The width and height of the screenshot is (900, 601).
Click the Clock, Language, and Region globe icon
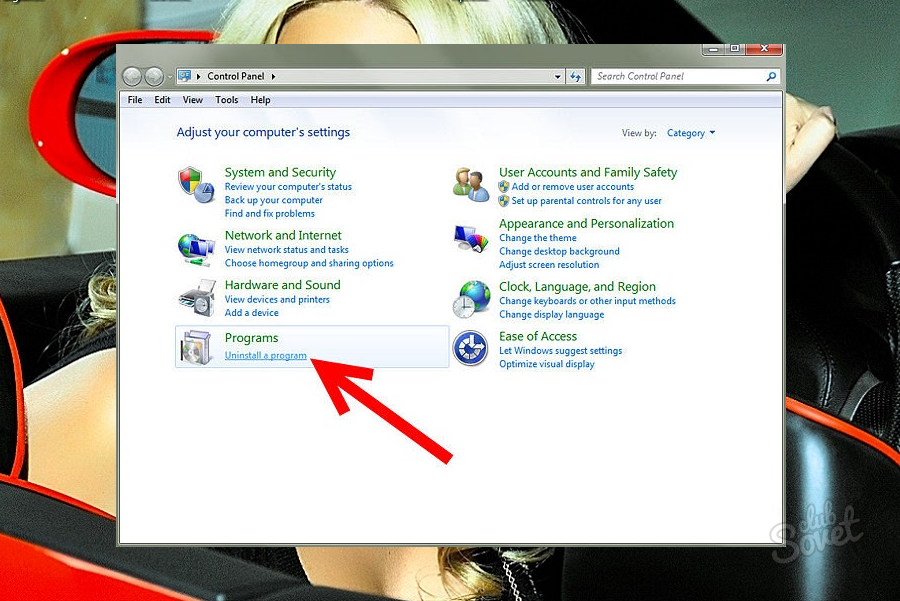click(x=470, y=298)
